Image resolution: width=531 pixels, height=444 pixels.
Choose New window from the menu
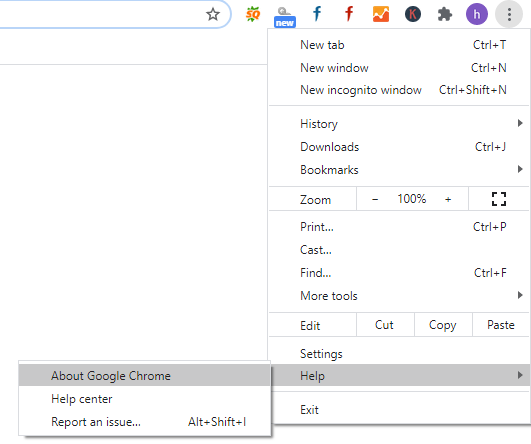[x=399, y=68]
